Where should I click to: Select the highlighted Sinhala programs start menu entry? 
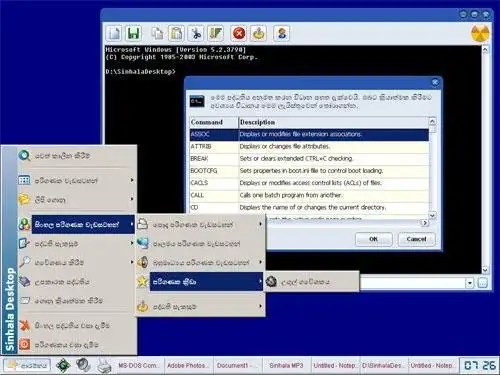click(x=77, y=224)
